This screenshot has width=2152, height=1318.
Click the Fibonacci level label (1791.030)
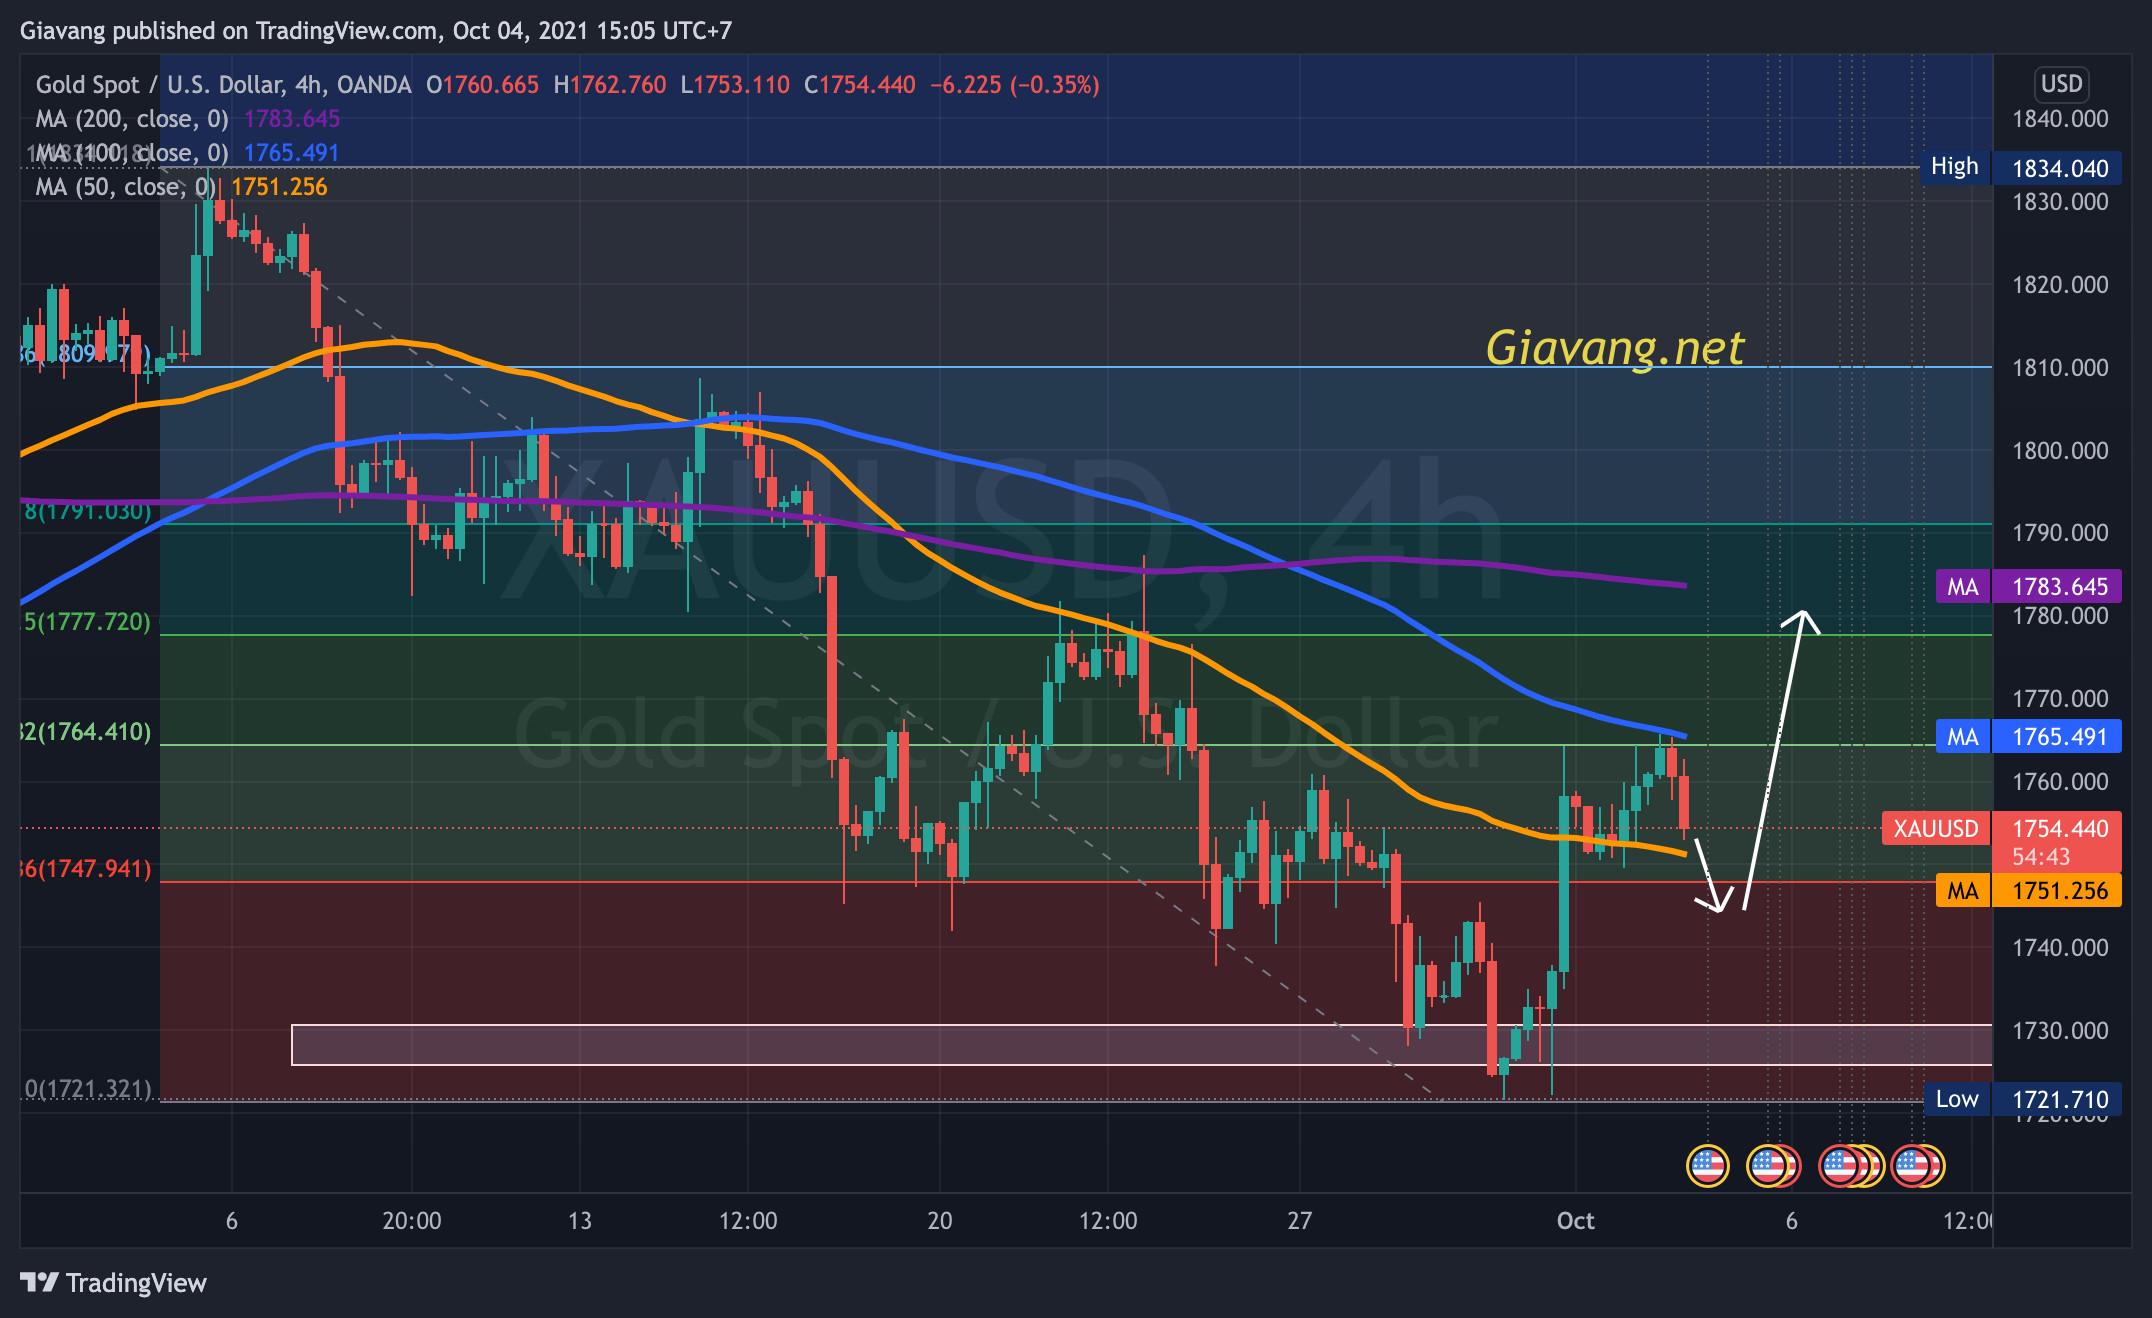click(x=88, y=512)
